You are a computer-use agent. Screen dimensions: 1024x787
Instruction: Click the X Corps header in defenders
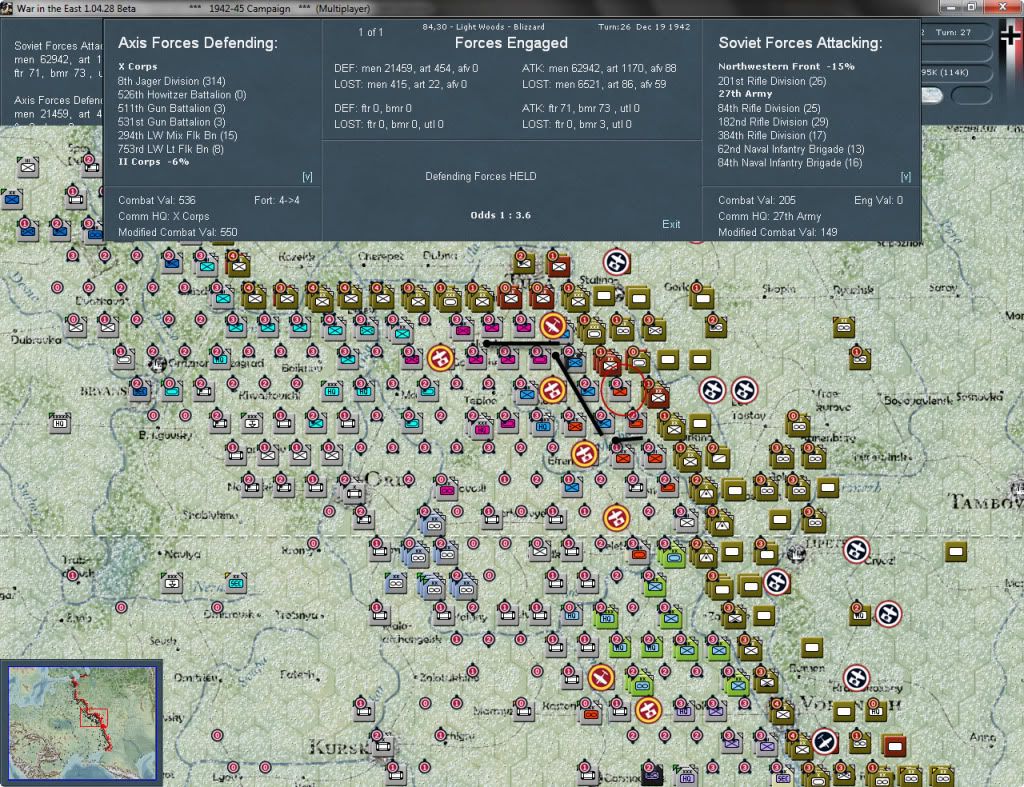tap(137, 67)
